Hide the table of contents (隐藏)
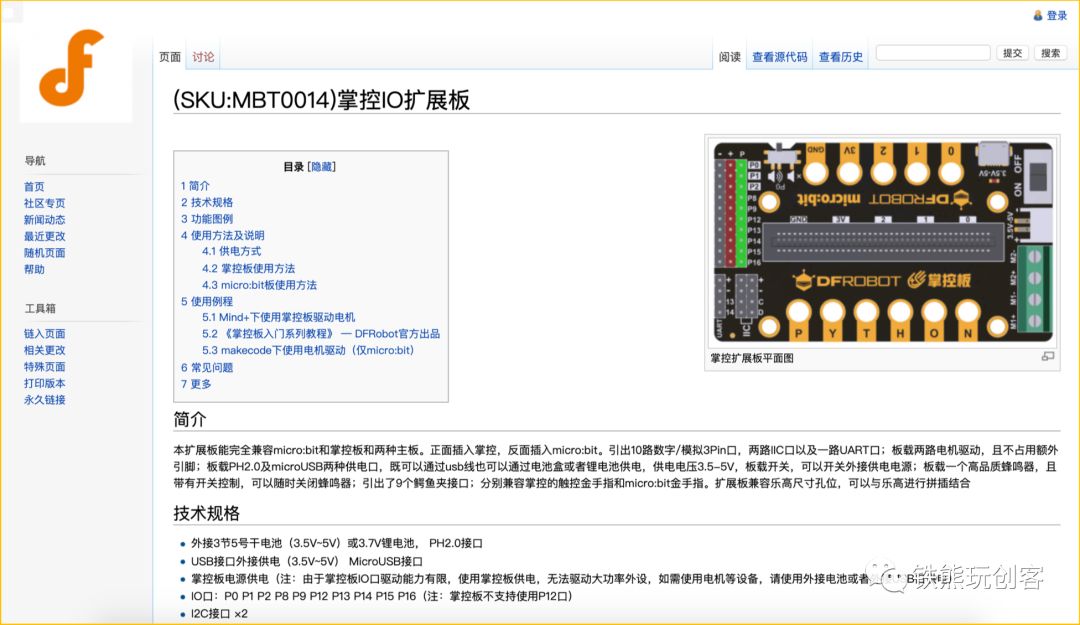This screenshot has width=1080, height=625. pos(322,167)
